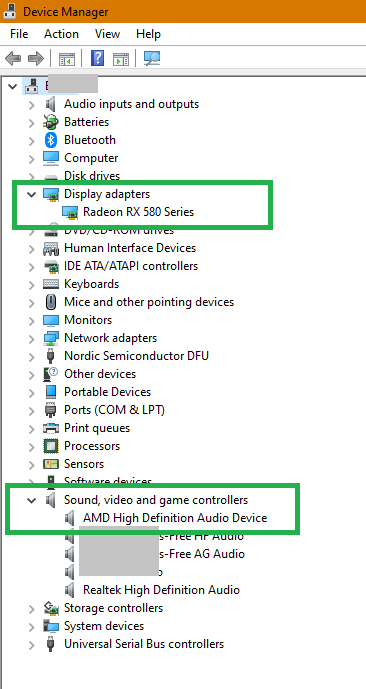Collapse Sound, video and game controllers
The height and width of the screenshot is (689, 366).
pyautogui.click(x=32, y=500)
